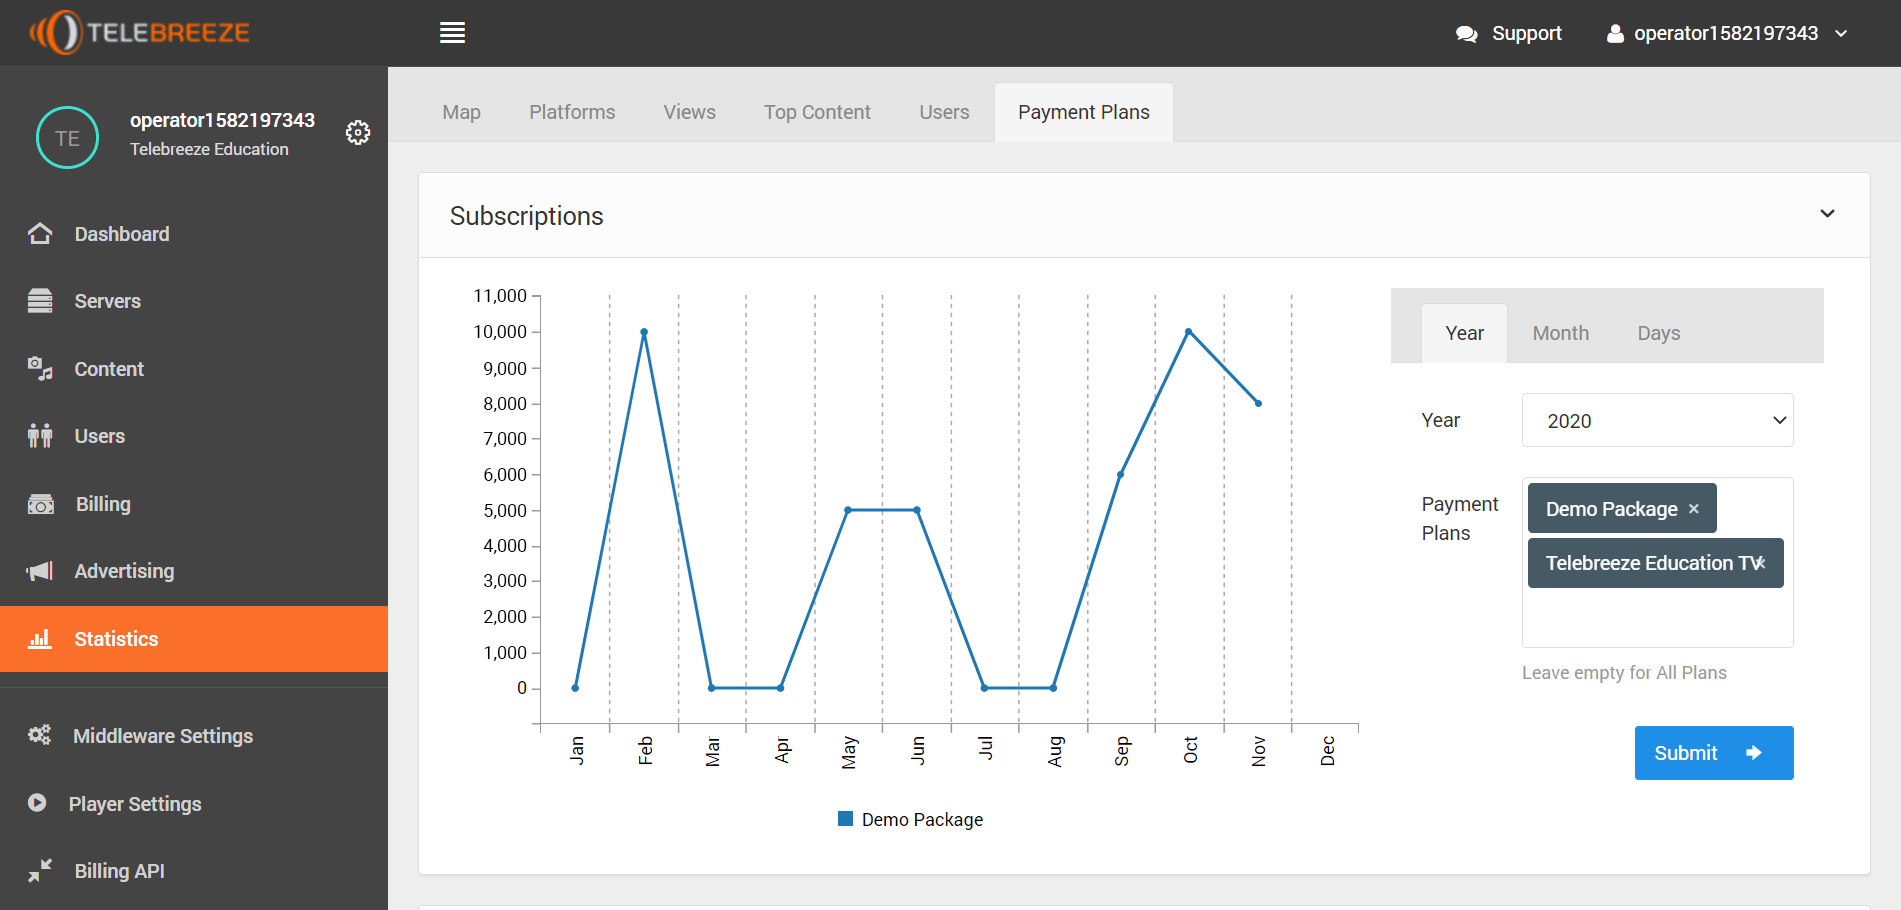Switch to the Map tab
Image resolution: width=1901 pixels, height=910 pixels.
(x=462, y=112)
